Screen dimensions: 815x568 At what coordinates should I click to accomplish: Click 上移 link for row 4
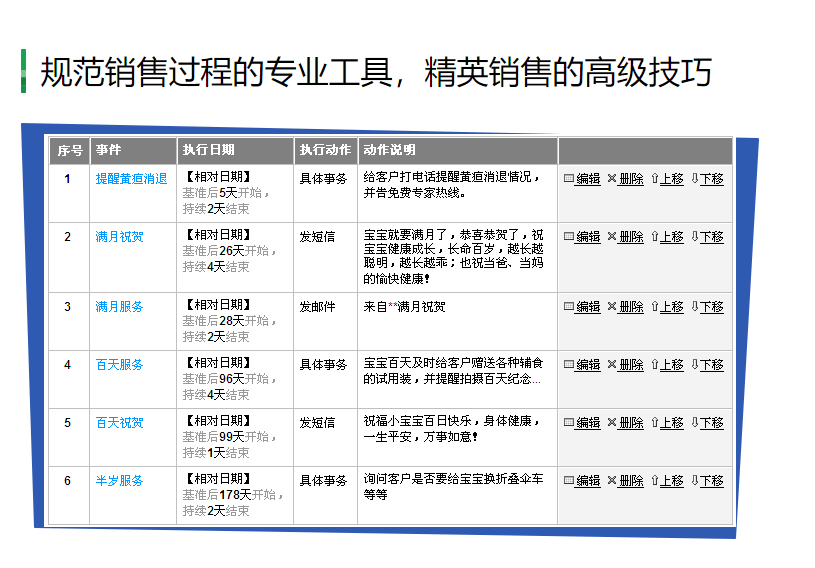point(672,365)
